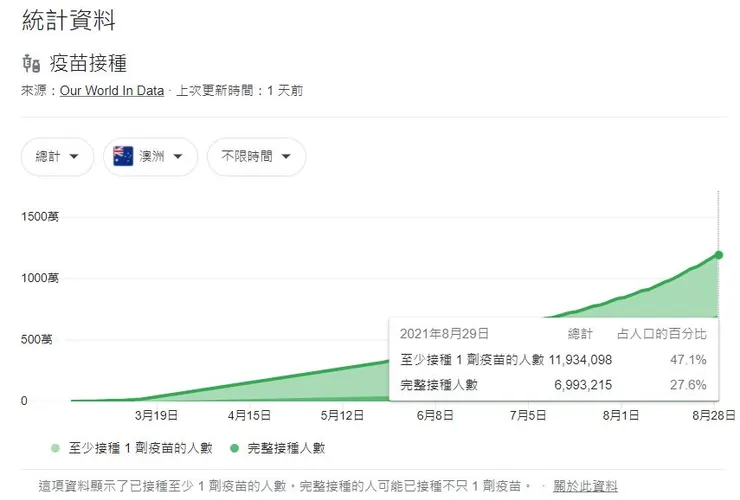Click the data point marker at chart end

click(718, 255)
